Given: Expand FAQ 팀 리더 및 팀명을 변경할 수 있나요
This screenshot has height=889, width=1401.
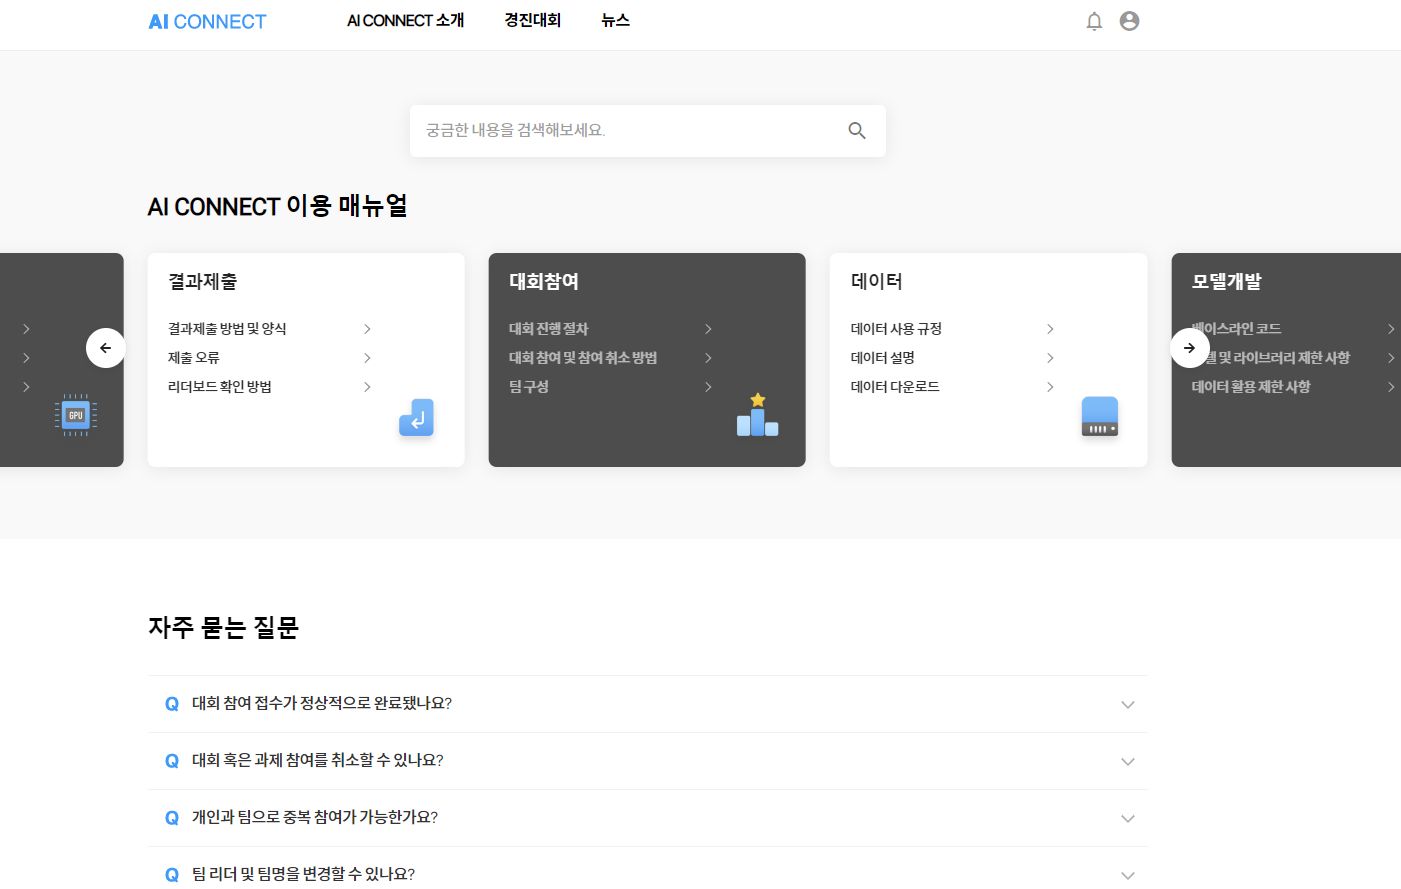Looking at the screenshot, I should click(647, 868).
